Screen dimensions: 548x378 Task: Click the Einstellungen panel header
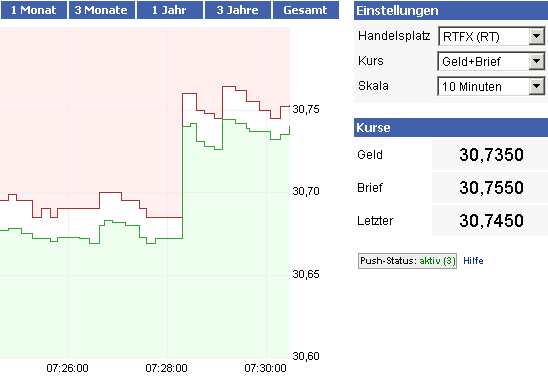coord(451,10)
